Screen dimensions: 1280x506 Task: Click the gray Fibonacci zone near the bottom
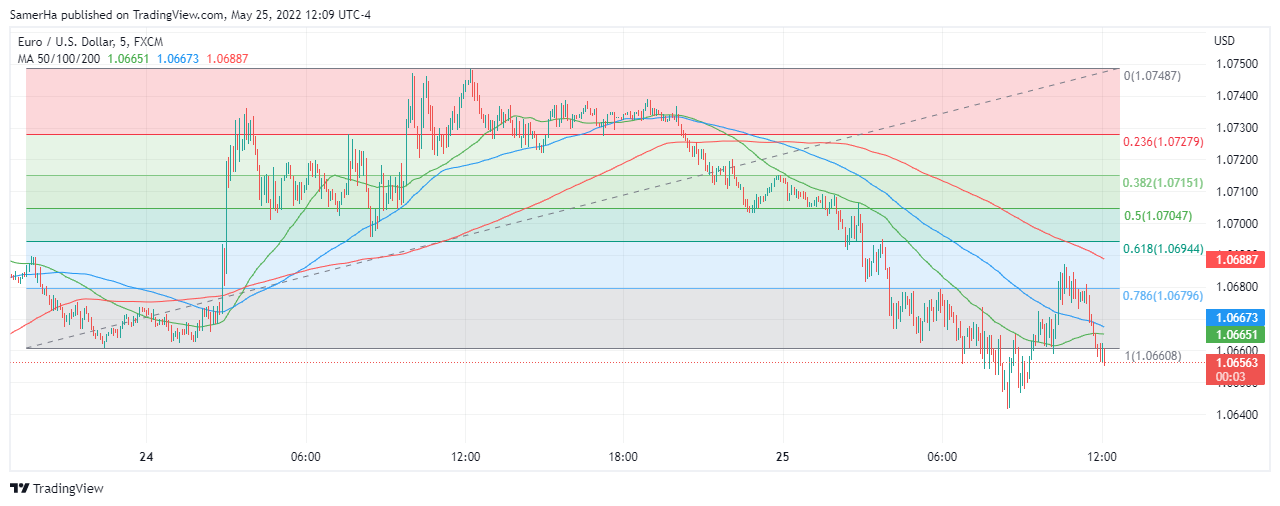(x=500, y=320)
